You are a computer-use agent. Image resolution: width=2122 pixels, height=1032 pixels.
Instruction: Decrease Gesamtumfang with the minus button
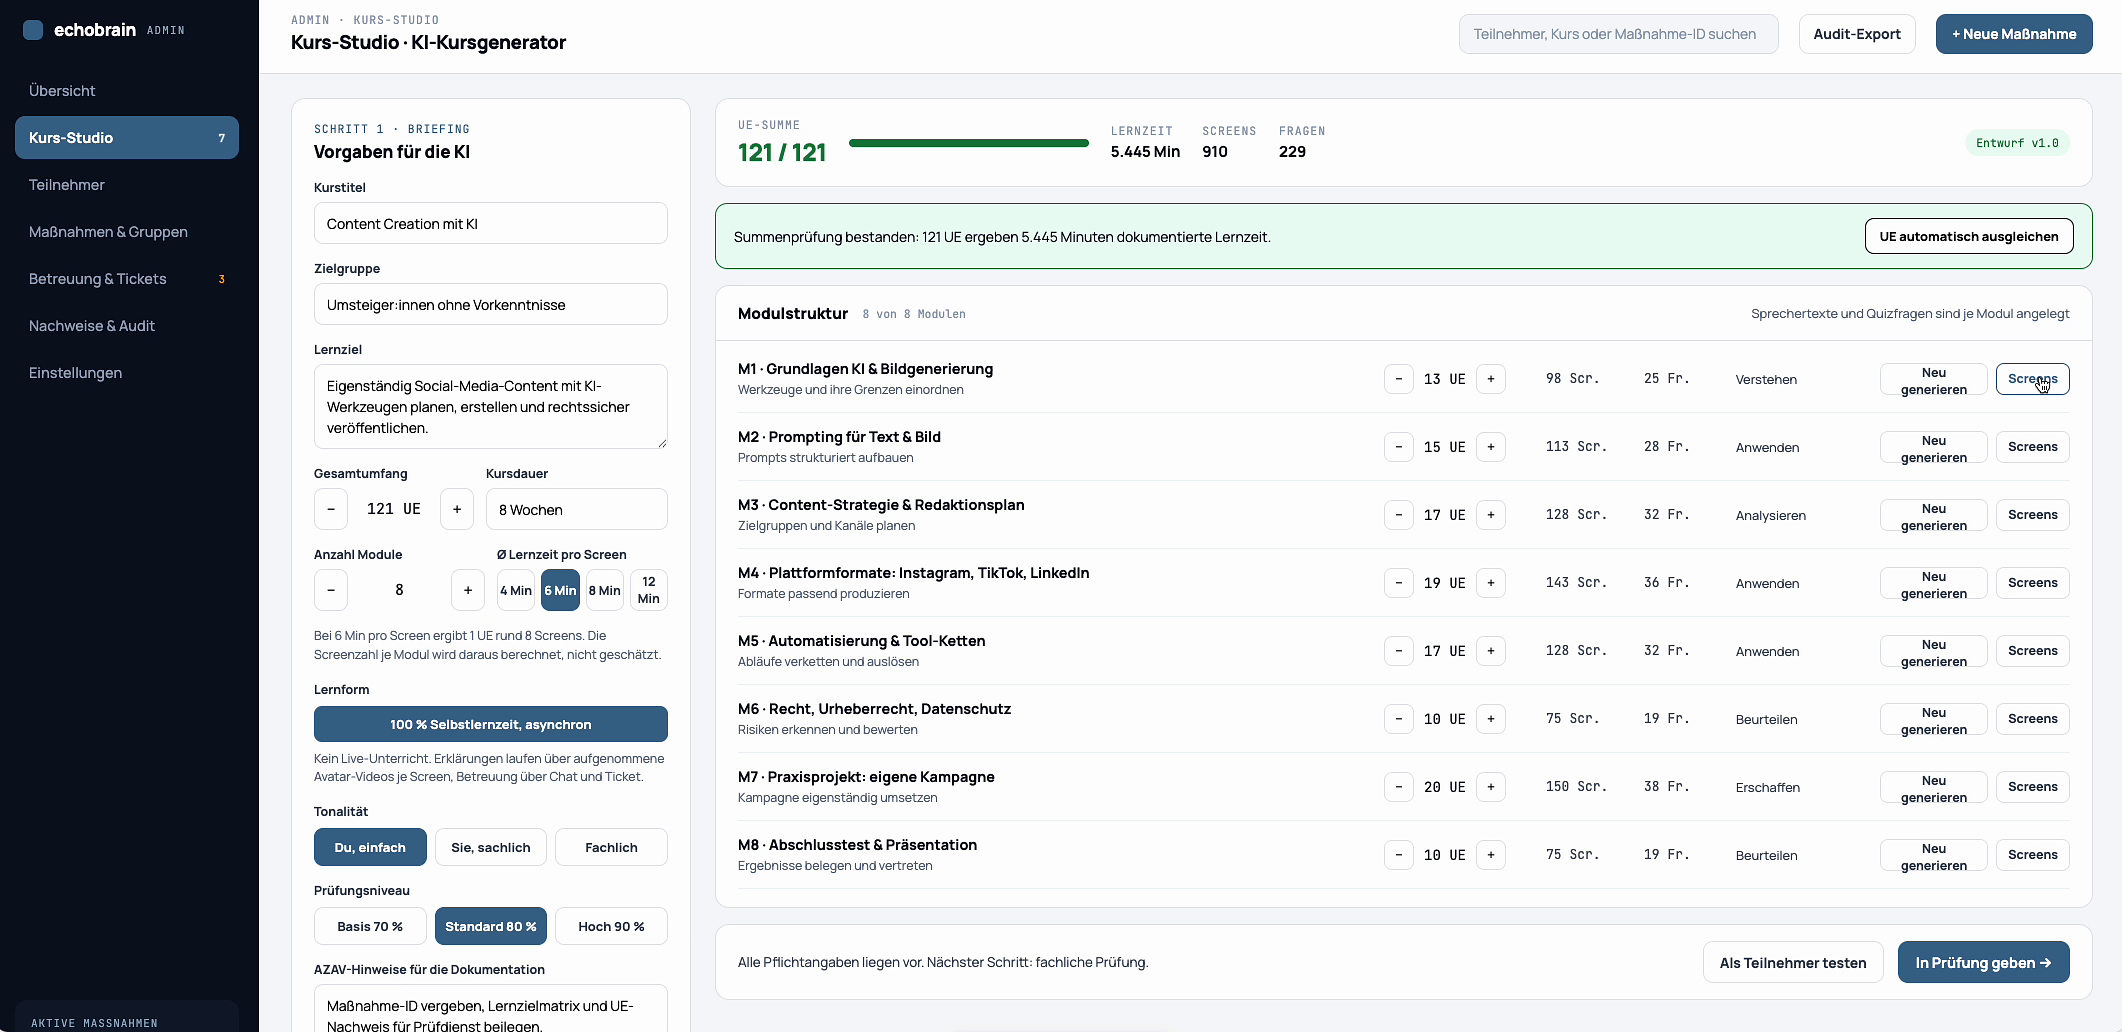(331, 509)
